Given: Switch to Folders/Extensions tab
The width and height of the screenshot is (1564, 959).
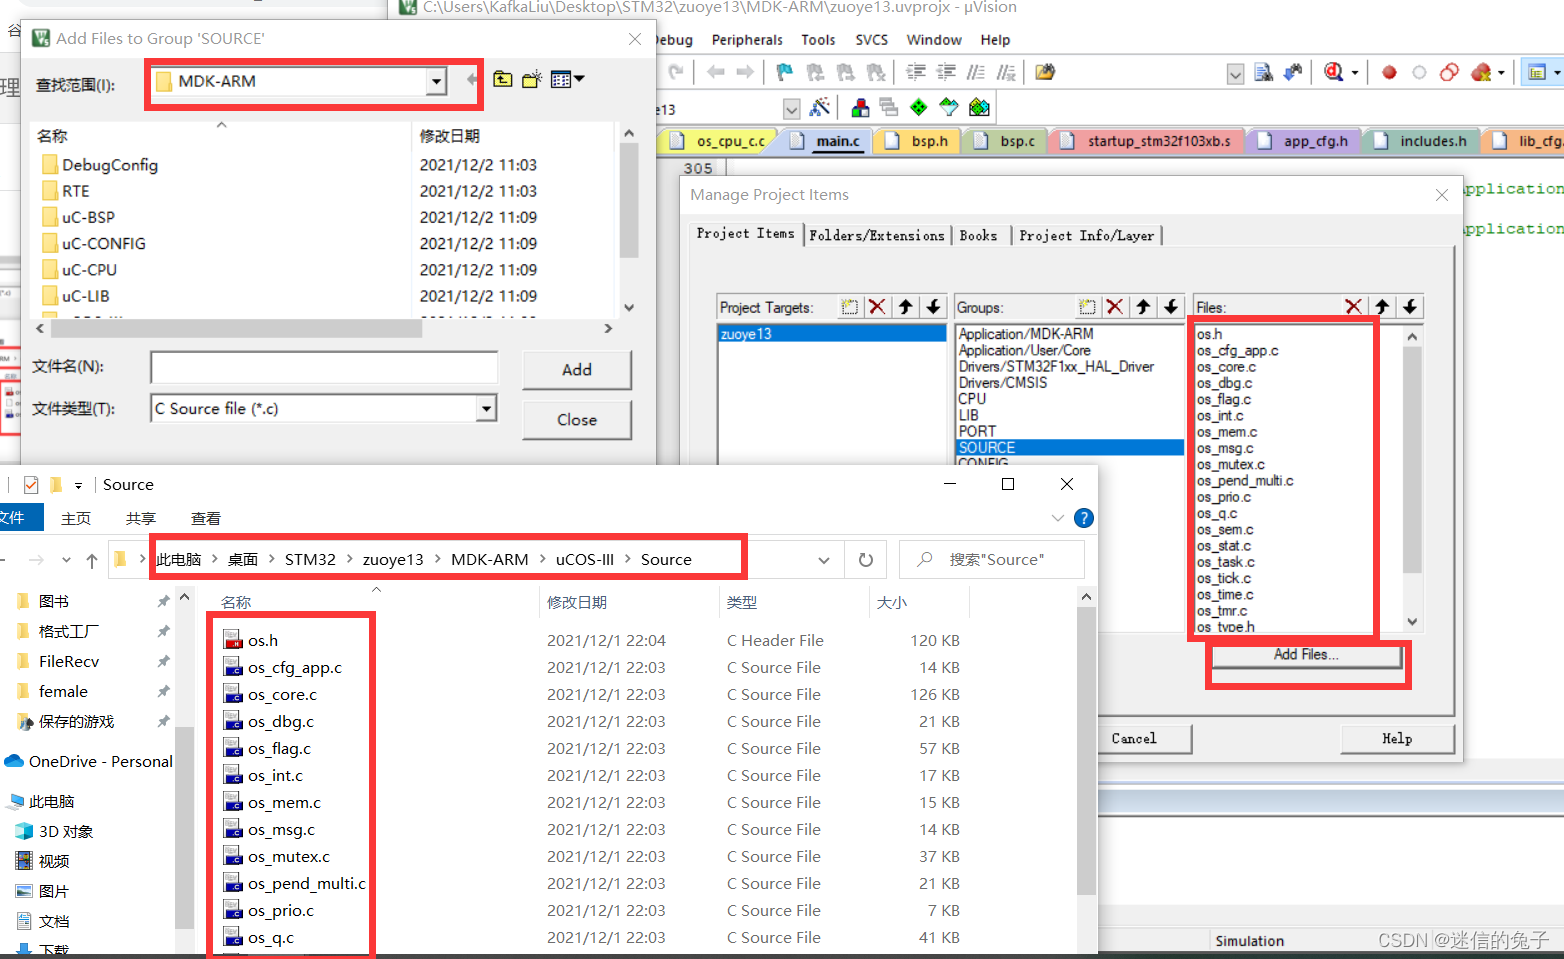Looking at the screenshot, I should [877, 236].
